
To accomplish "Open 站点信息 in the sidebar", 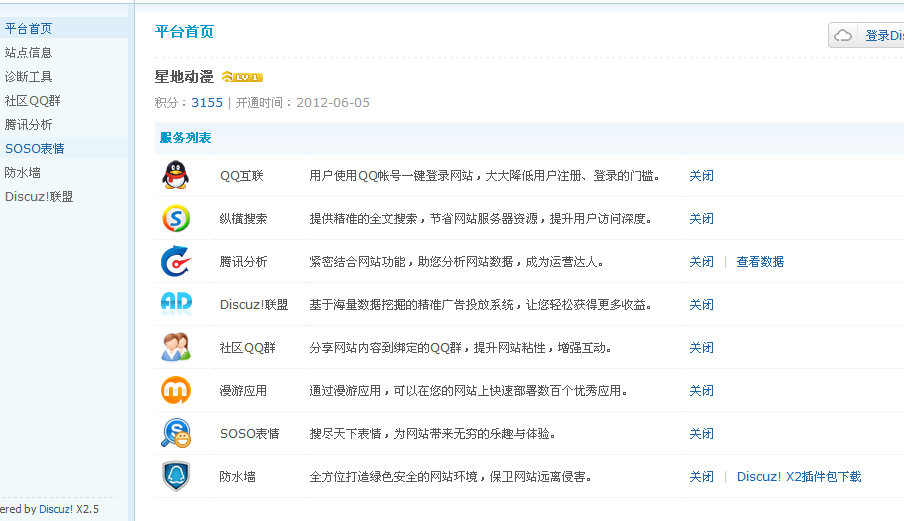I will (x=28, y=52).
